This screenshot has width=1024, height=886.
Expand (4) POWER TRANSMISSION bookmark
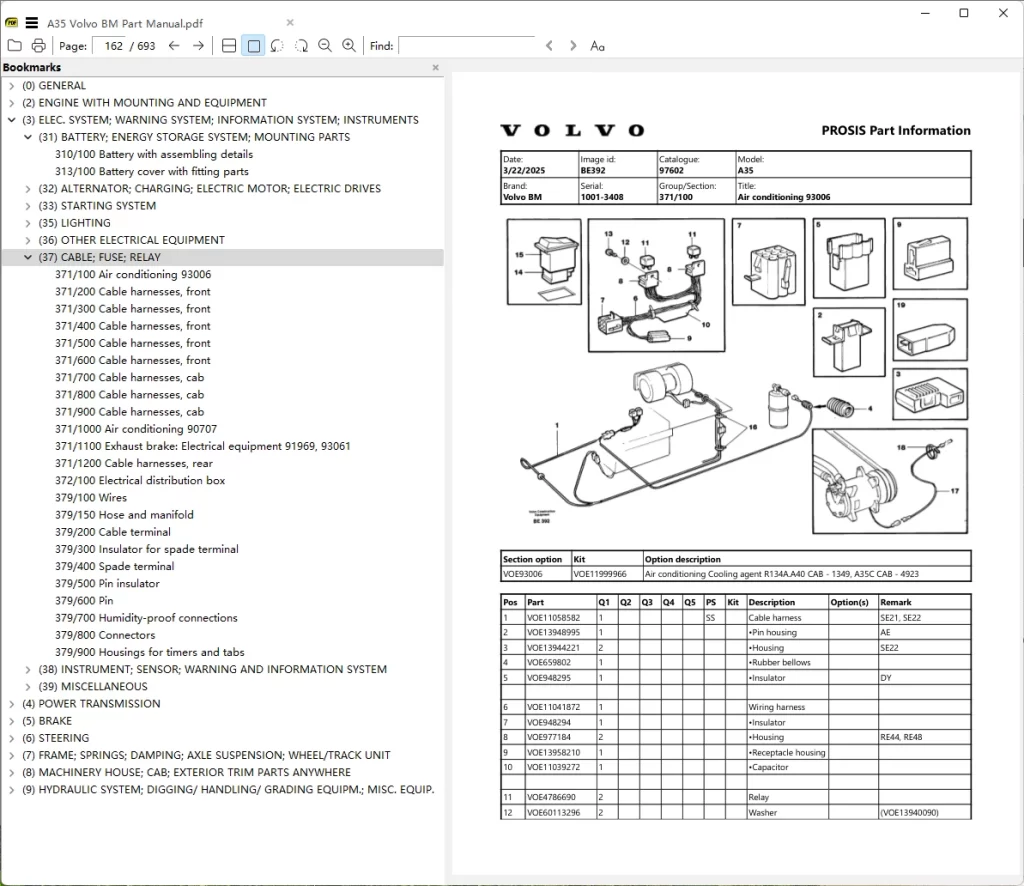(x=11, y=704)
